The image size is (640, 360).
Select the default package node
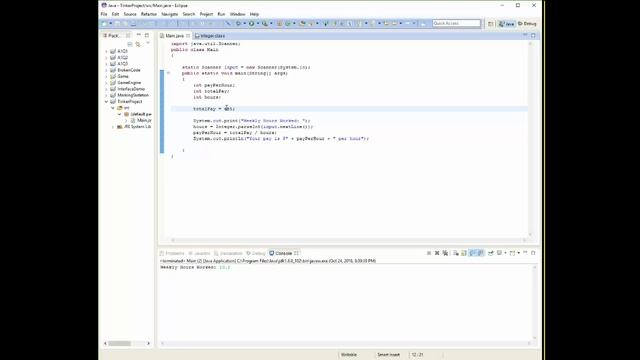138,114
